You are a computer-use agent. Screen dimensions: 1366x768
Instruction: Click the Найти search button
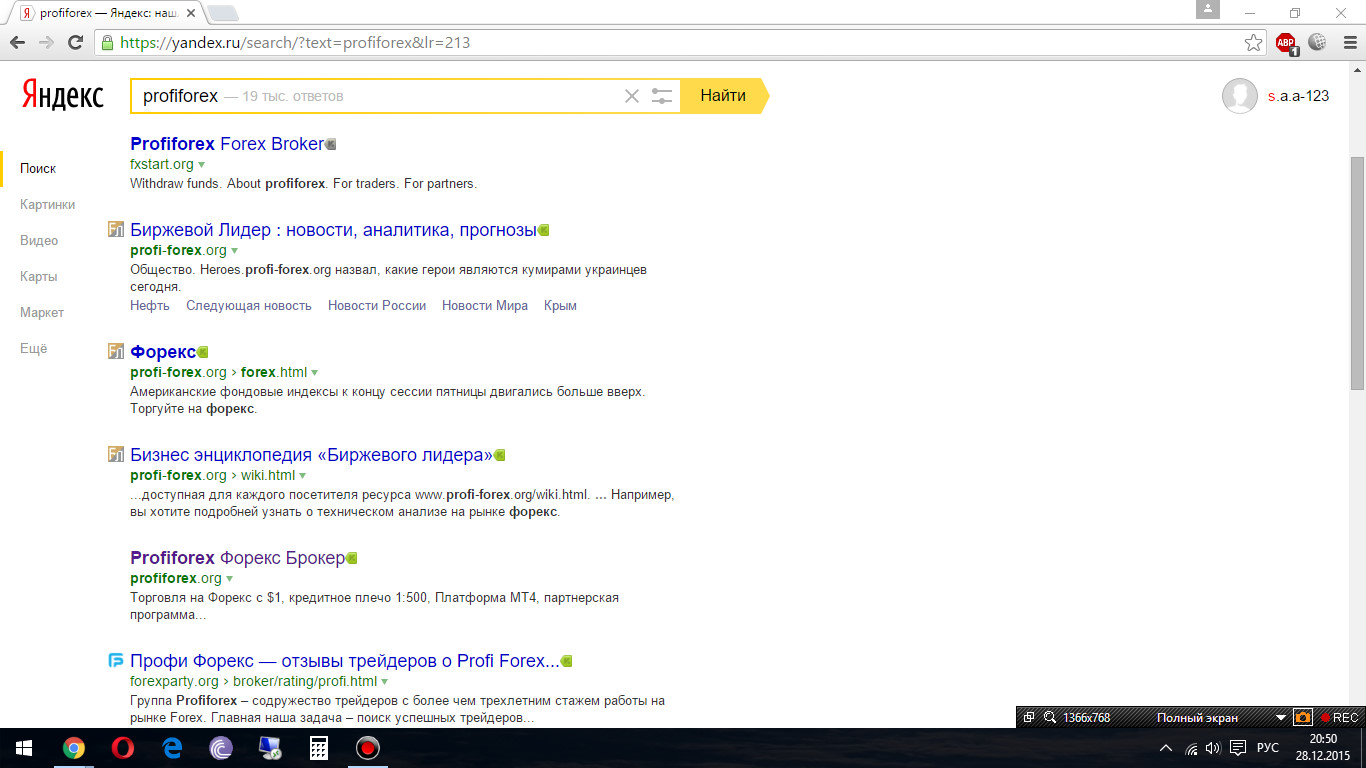click(723, 96)
